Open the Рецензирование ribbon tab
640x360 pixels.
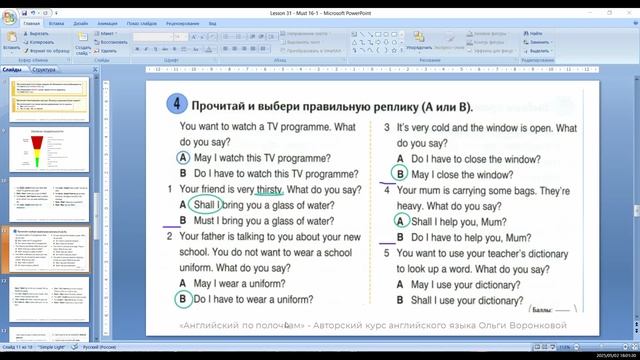coord(182,24)
